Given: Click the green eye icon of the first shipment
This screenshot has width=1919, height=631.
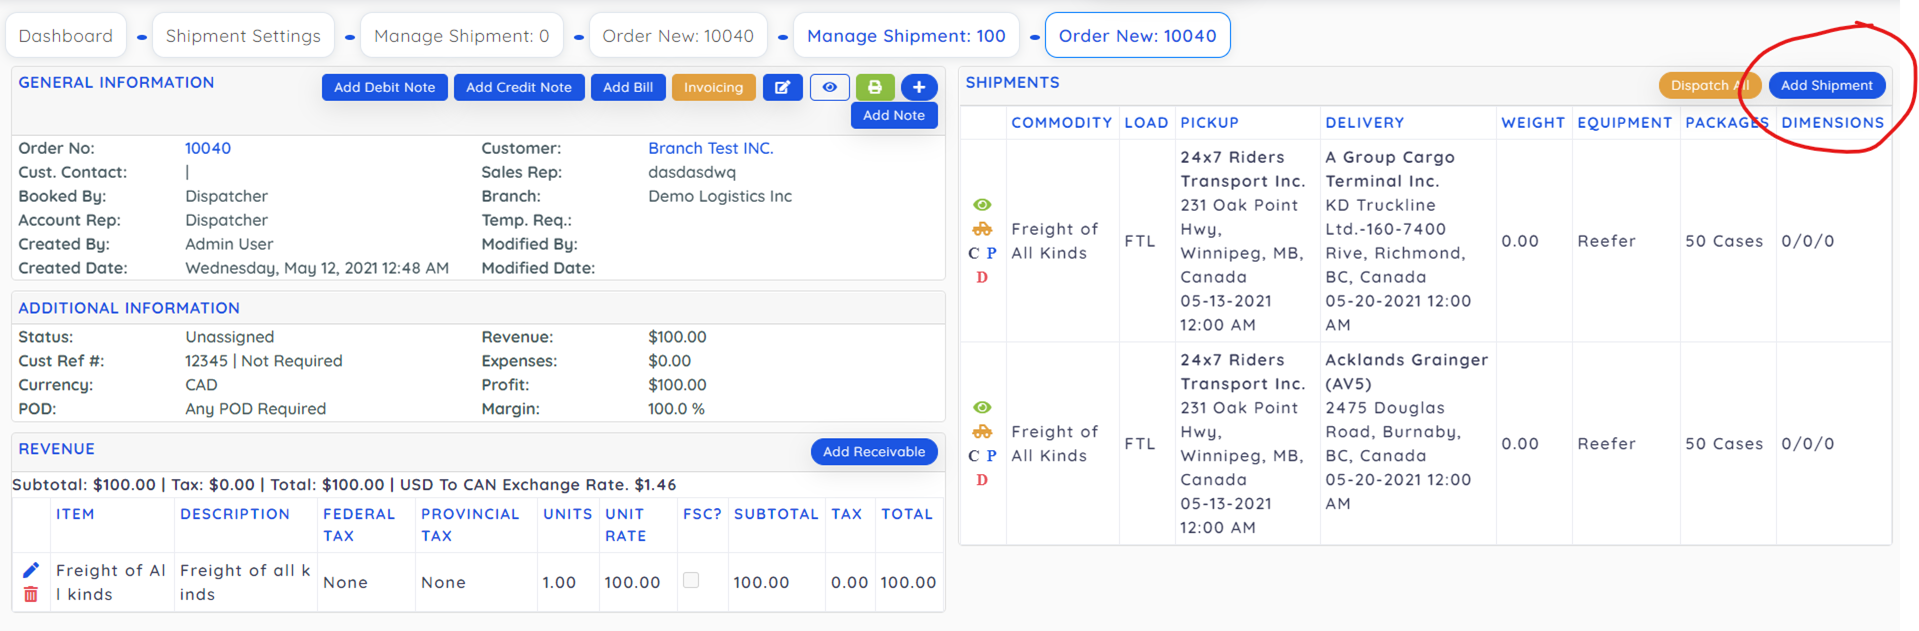Looking at the screenshot, I should click(982, 205).
